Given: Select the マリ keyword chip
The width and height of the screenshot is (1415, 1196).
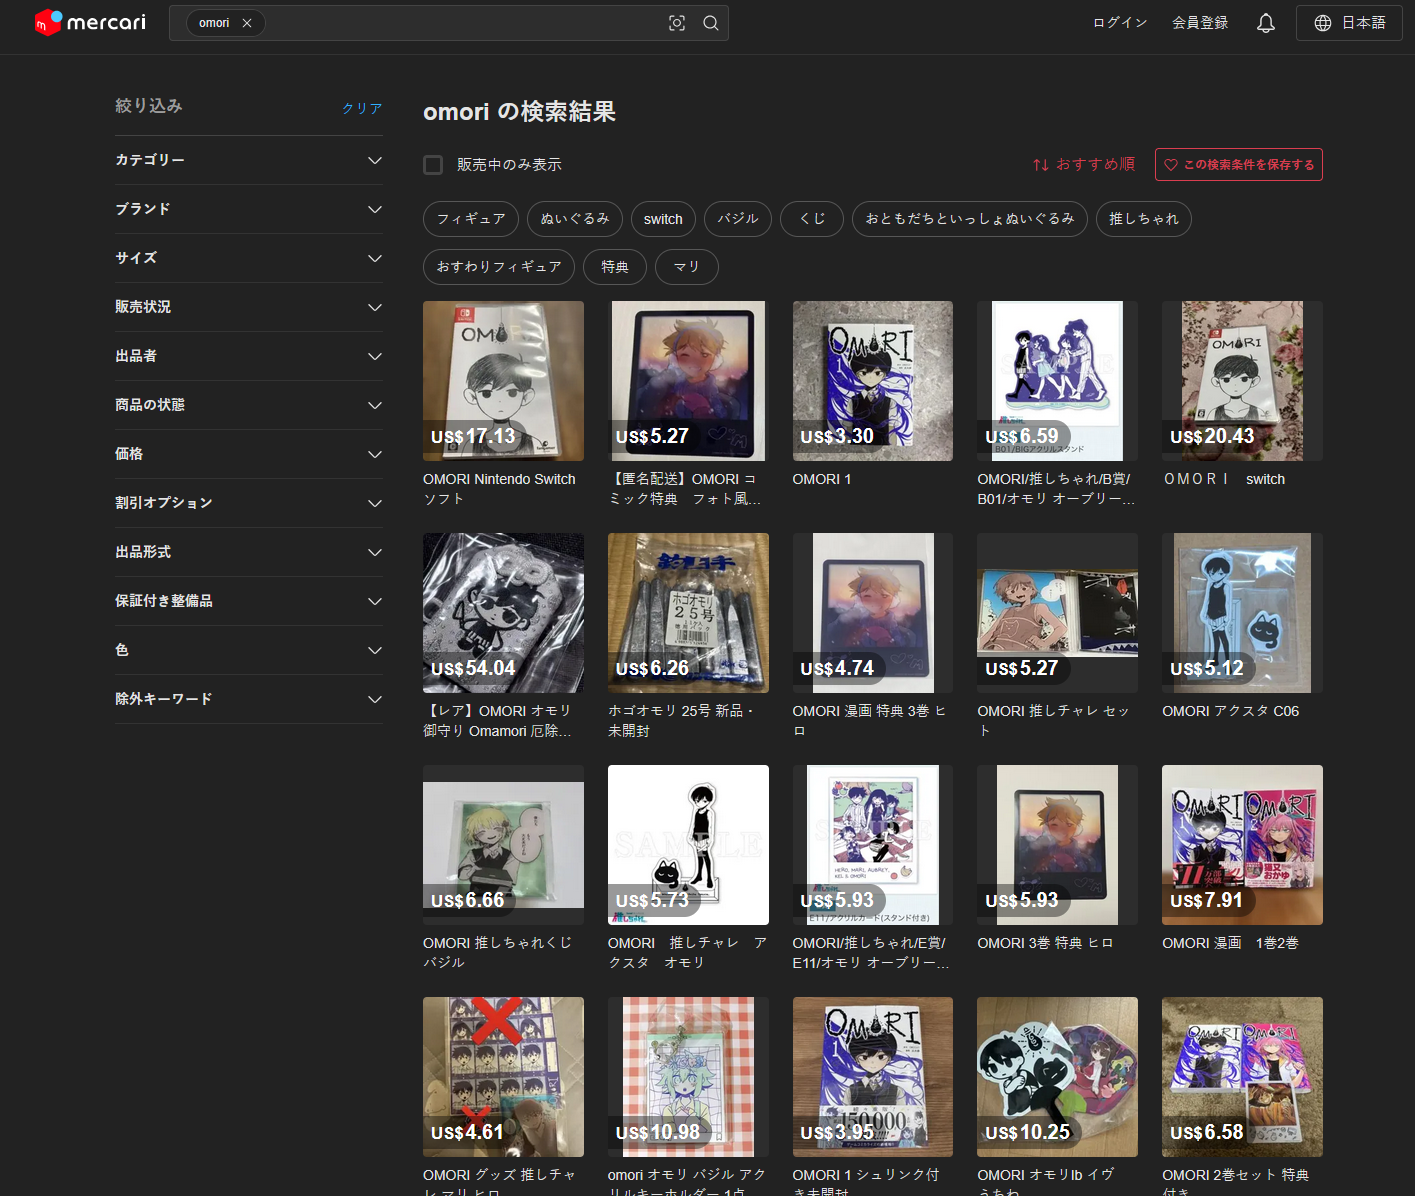Looking at the screenshot, I should click(687, 267).
